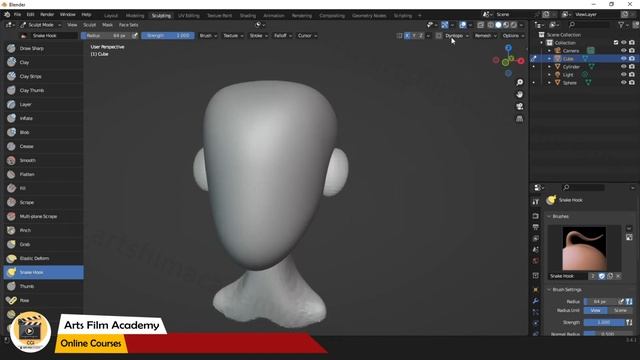Open the Cursor dropdown in header
This screenshot has height=360, width=640.
[x=307, y=36]
